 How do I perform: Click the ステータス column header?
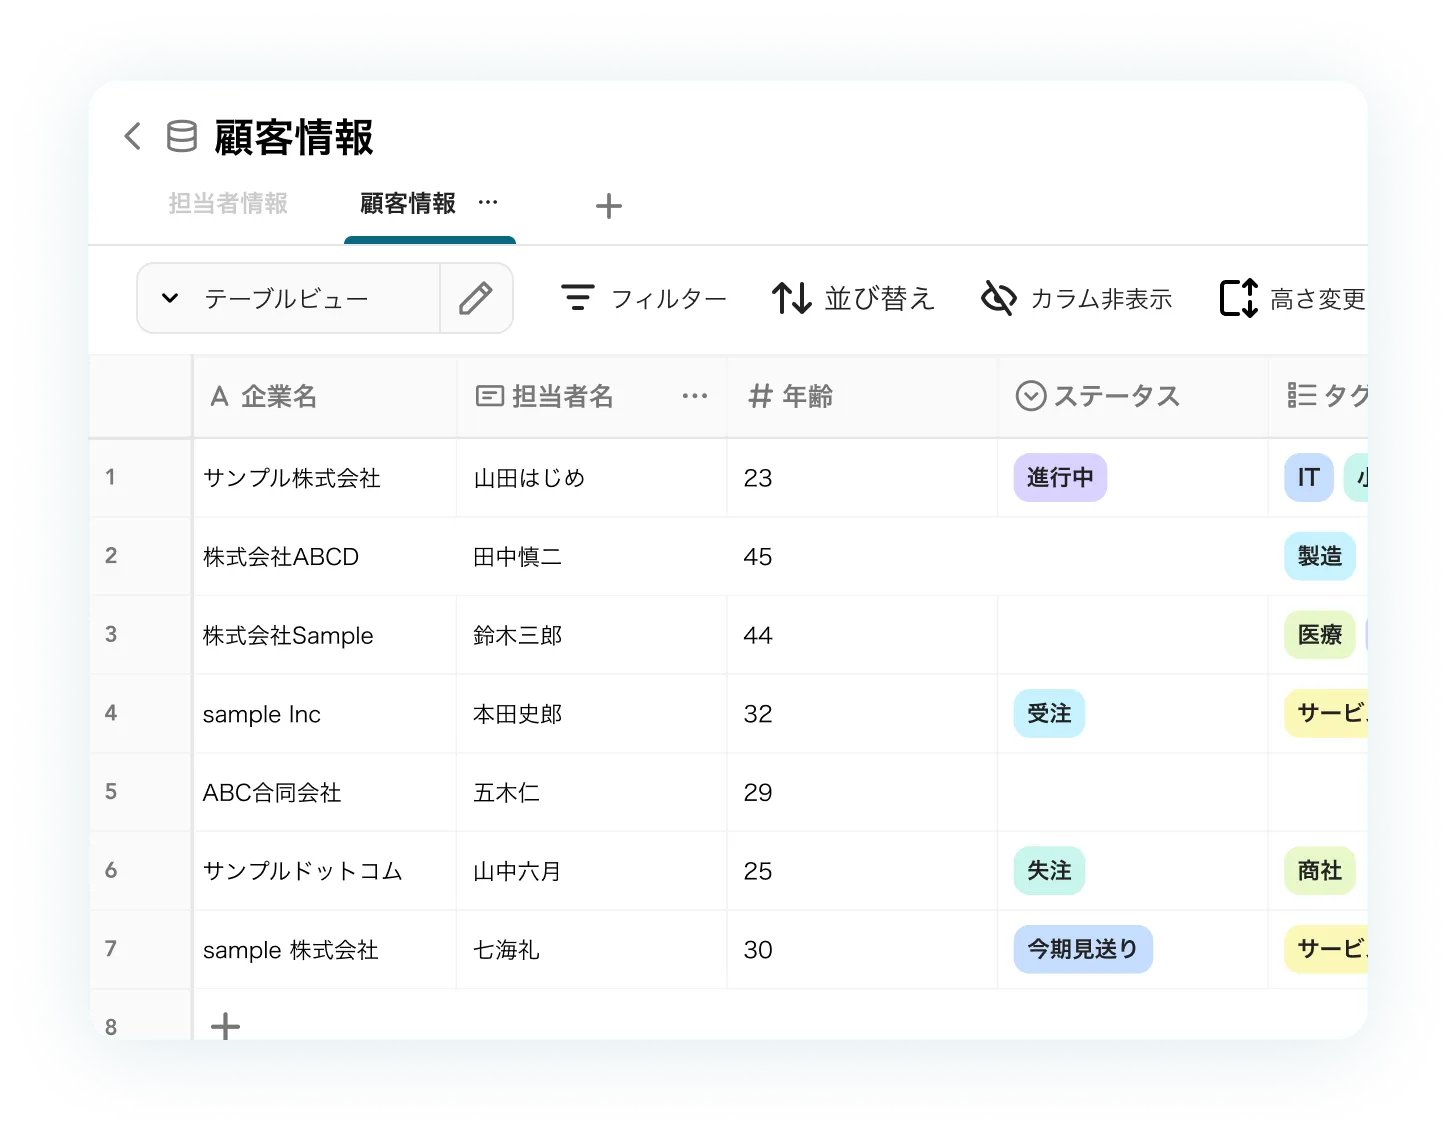point(1115,397)
